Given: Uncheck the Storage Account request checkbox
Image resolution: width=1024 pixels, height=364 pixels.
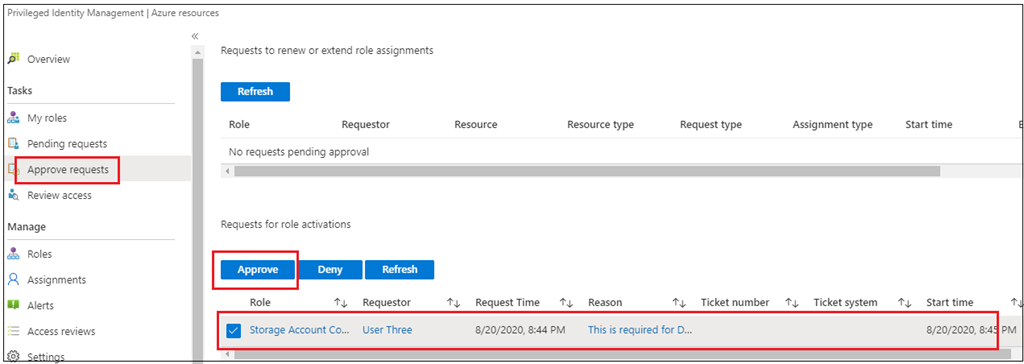Looking at the screenshot, I should point(234,331).
